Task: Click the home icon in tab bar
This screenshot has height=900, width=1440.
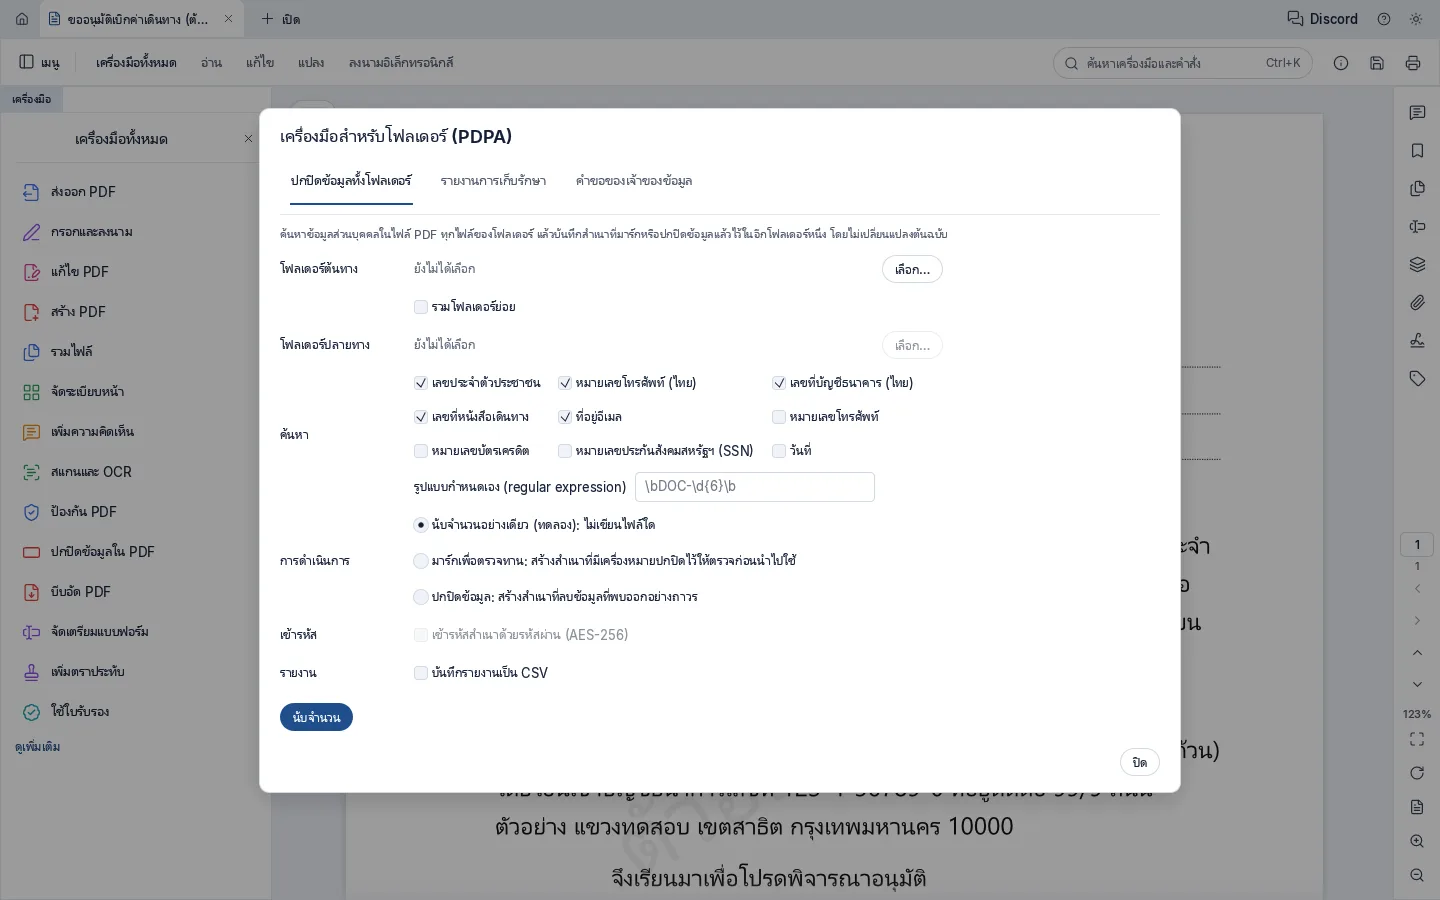Action: click(x=22, y=19)
